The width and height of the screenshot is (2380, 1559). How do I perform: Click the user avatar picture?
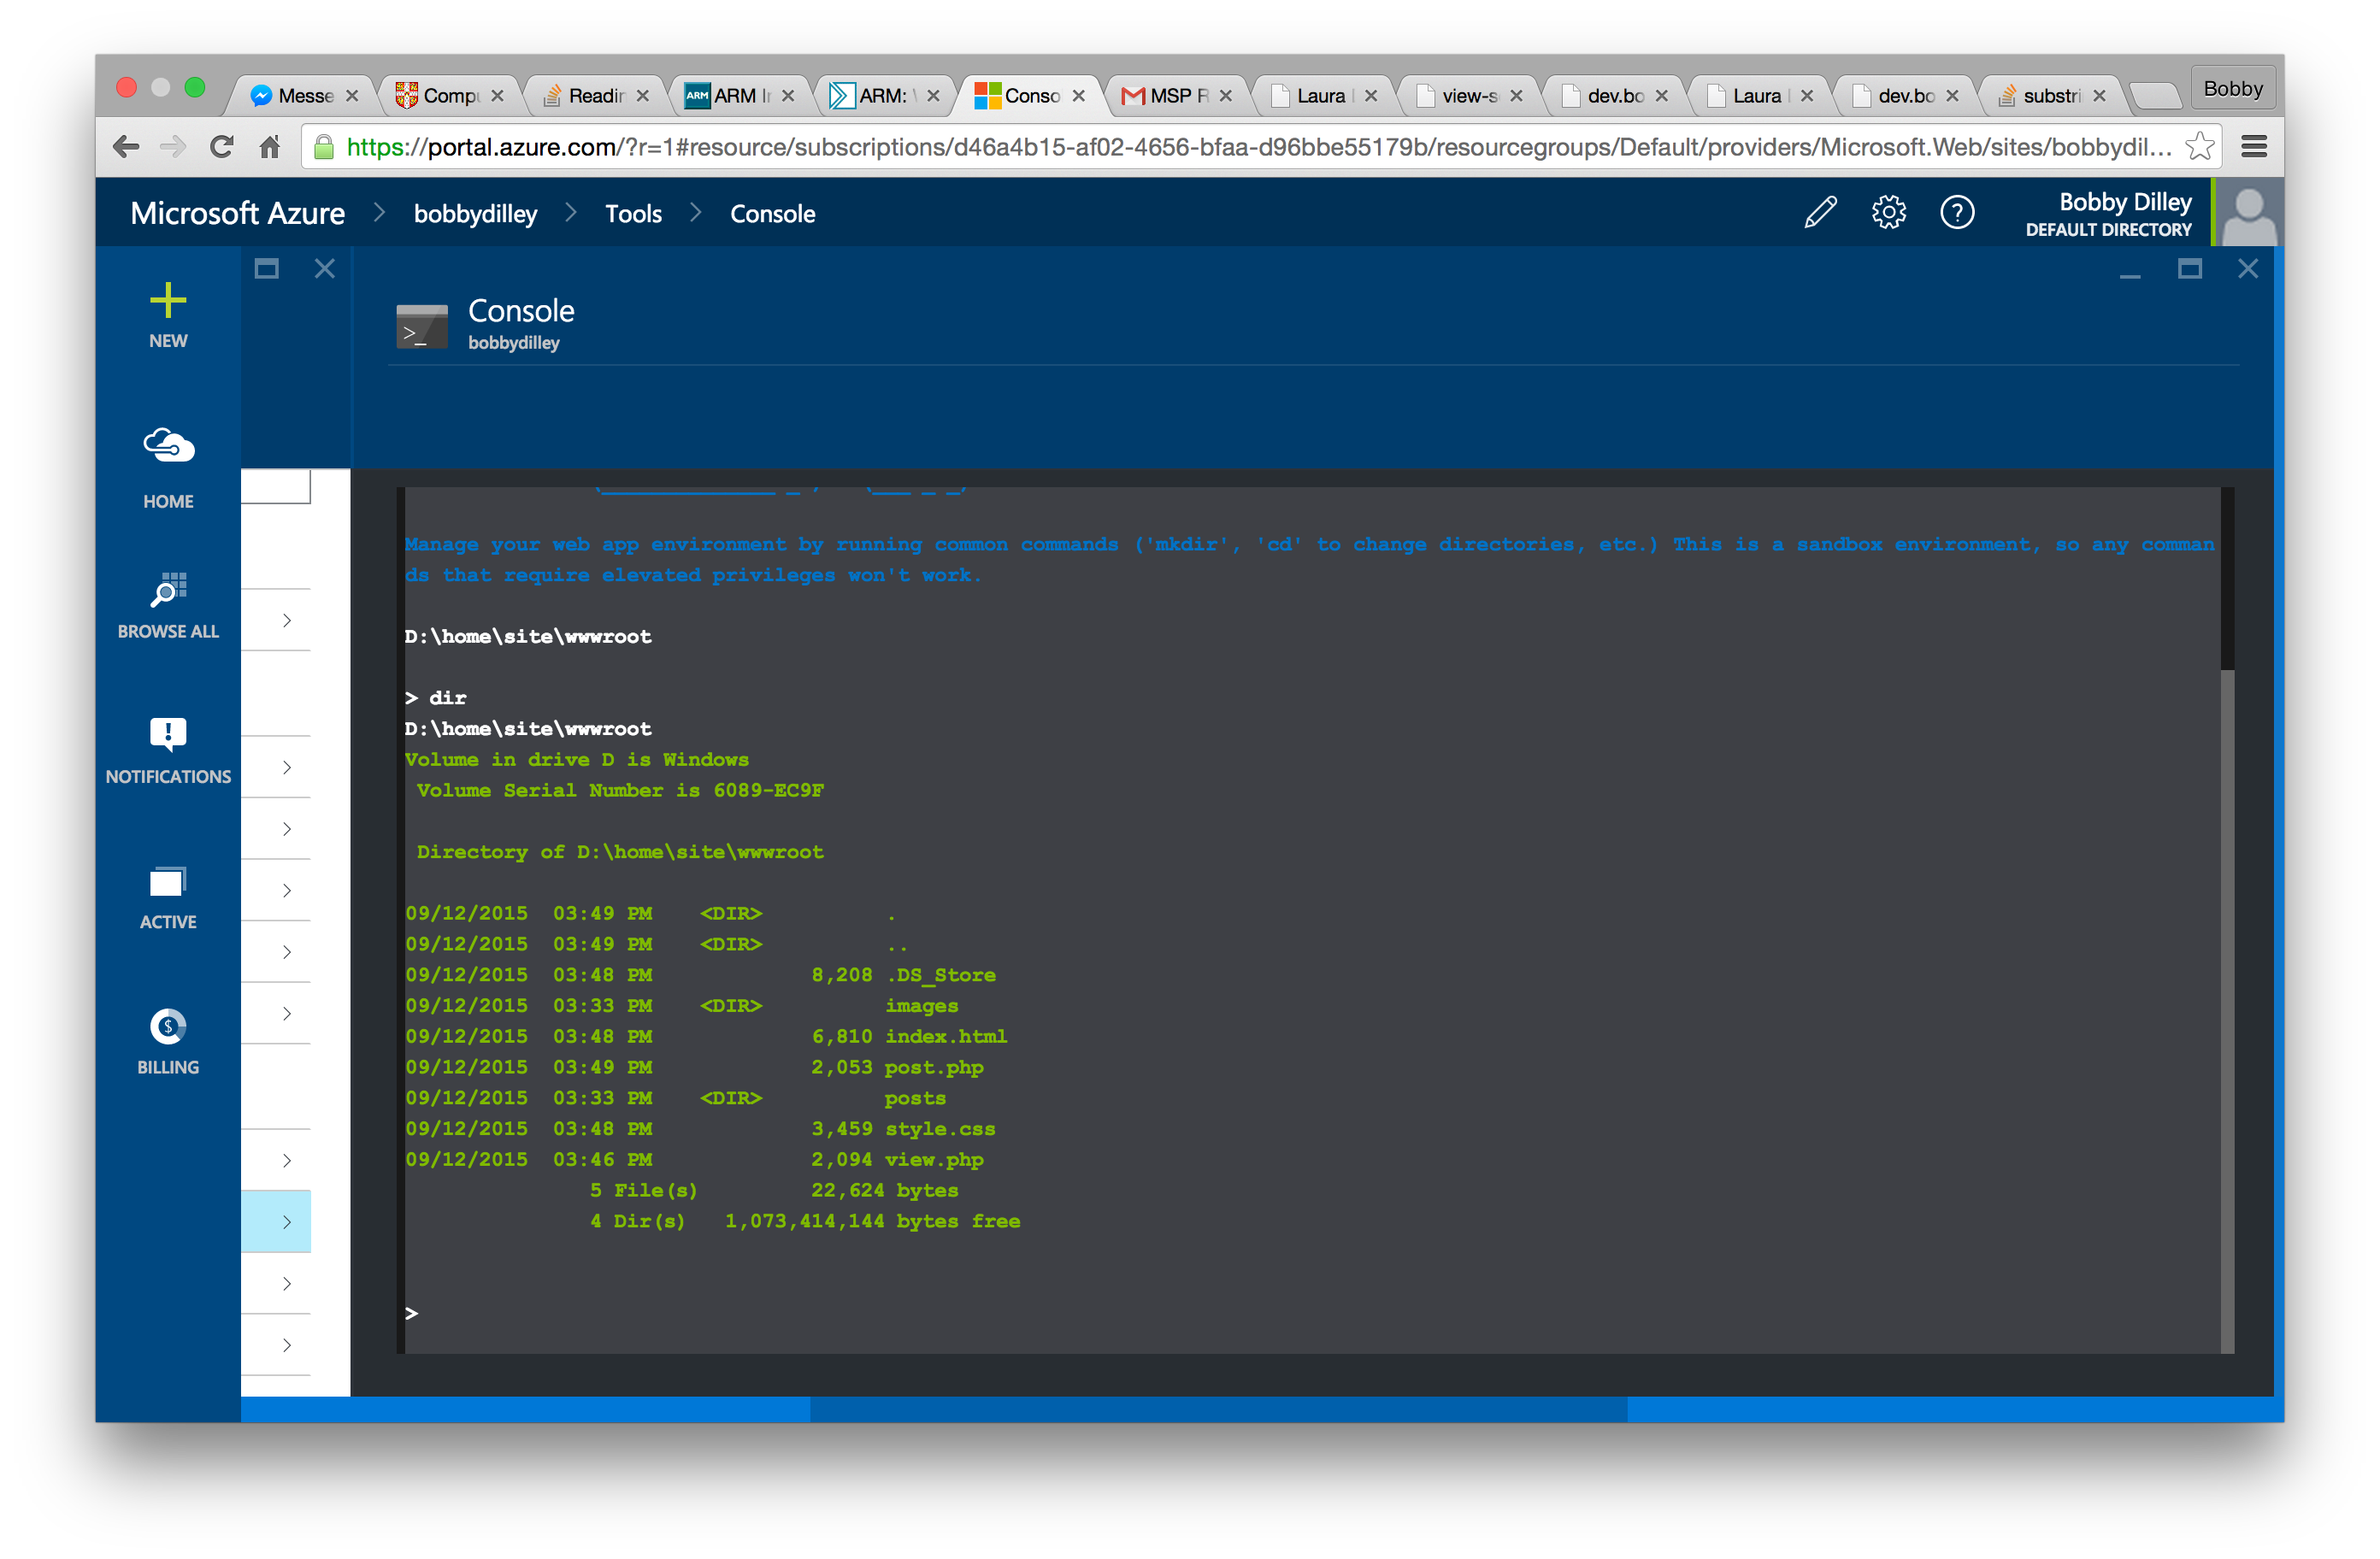pos(2248,213)
